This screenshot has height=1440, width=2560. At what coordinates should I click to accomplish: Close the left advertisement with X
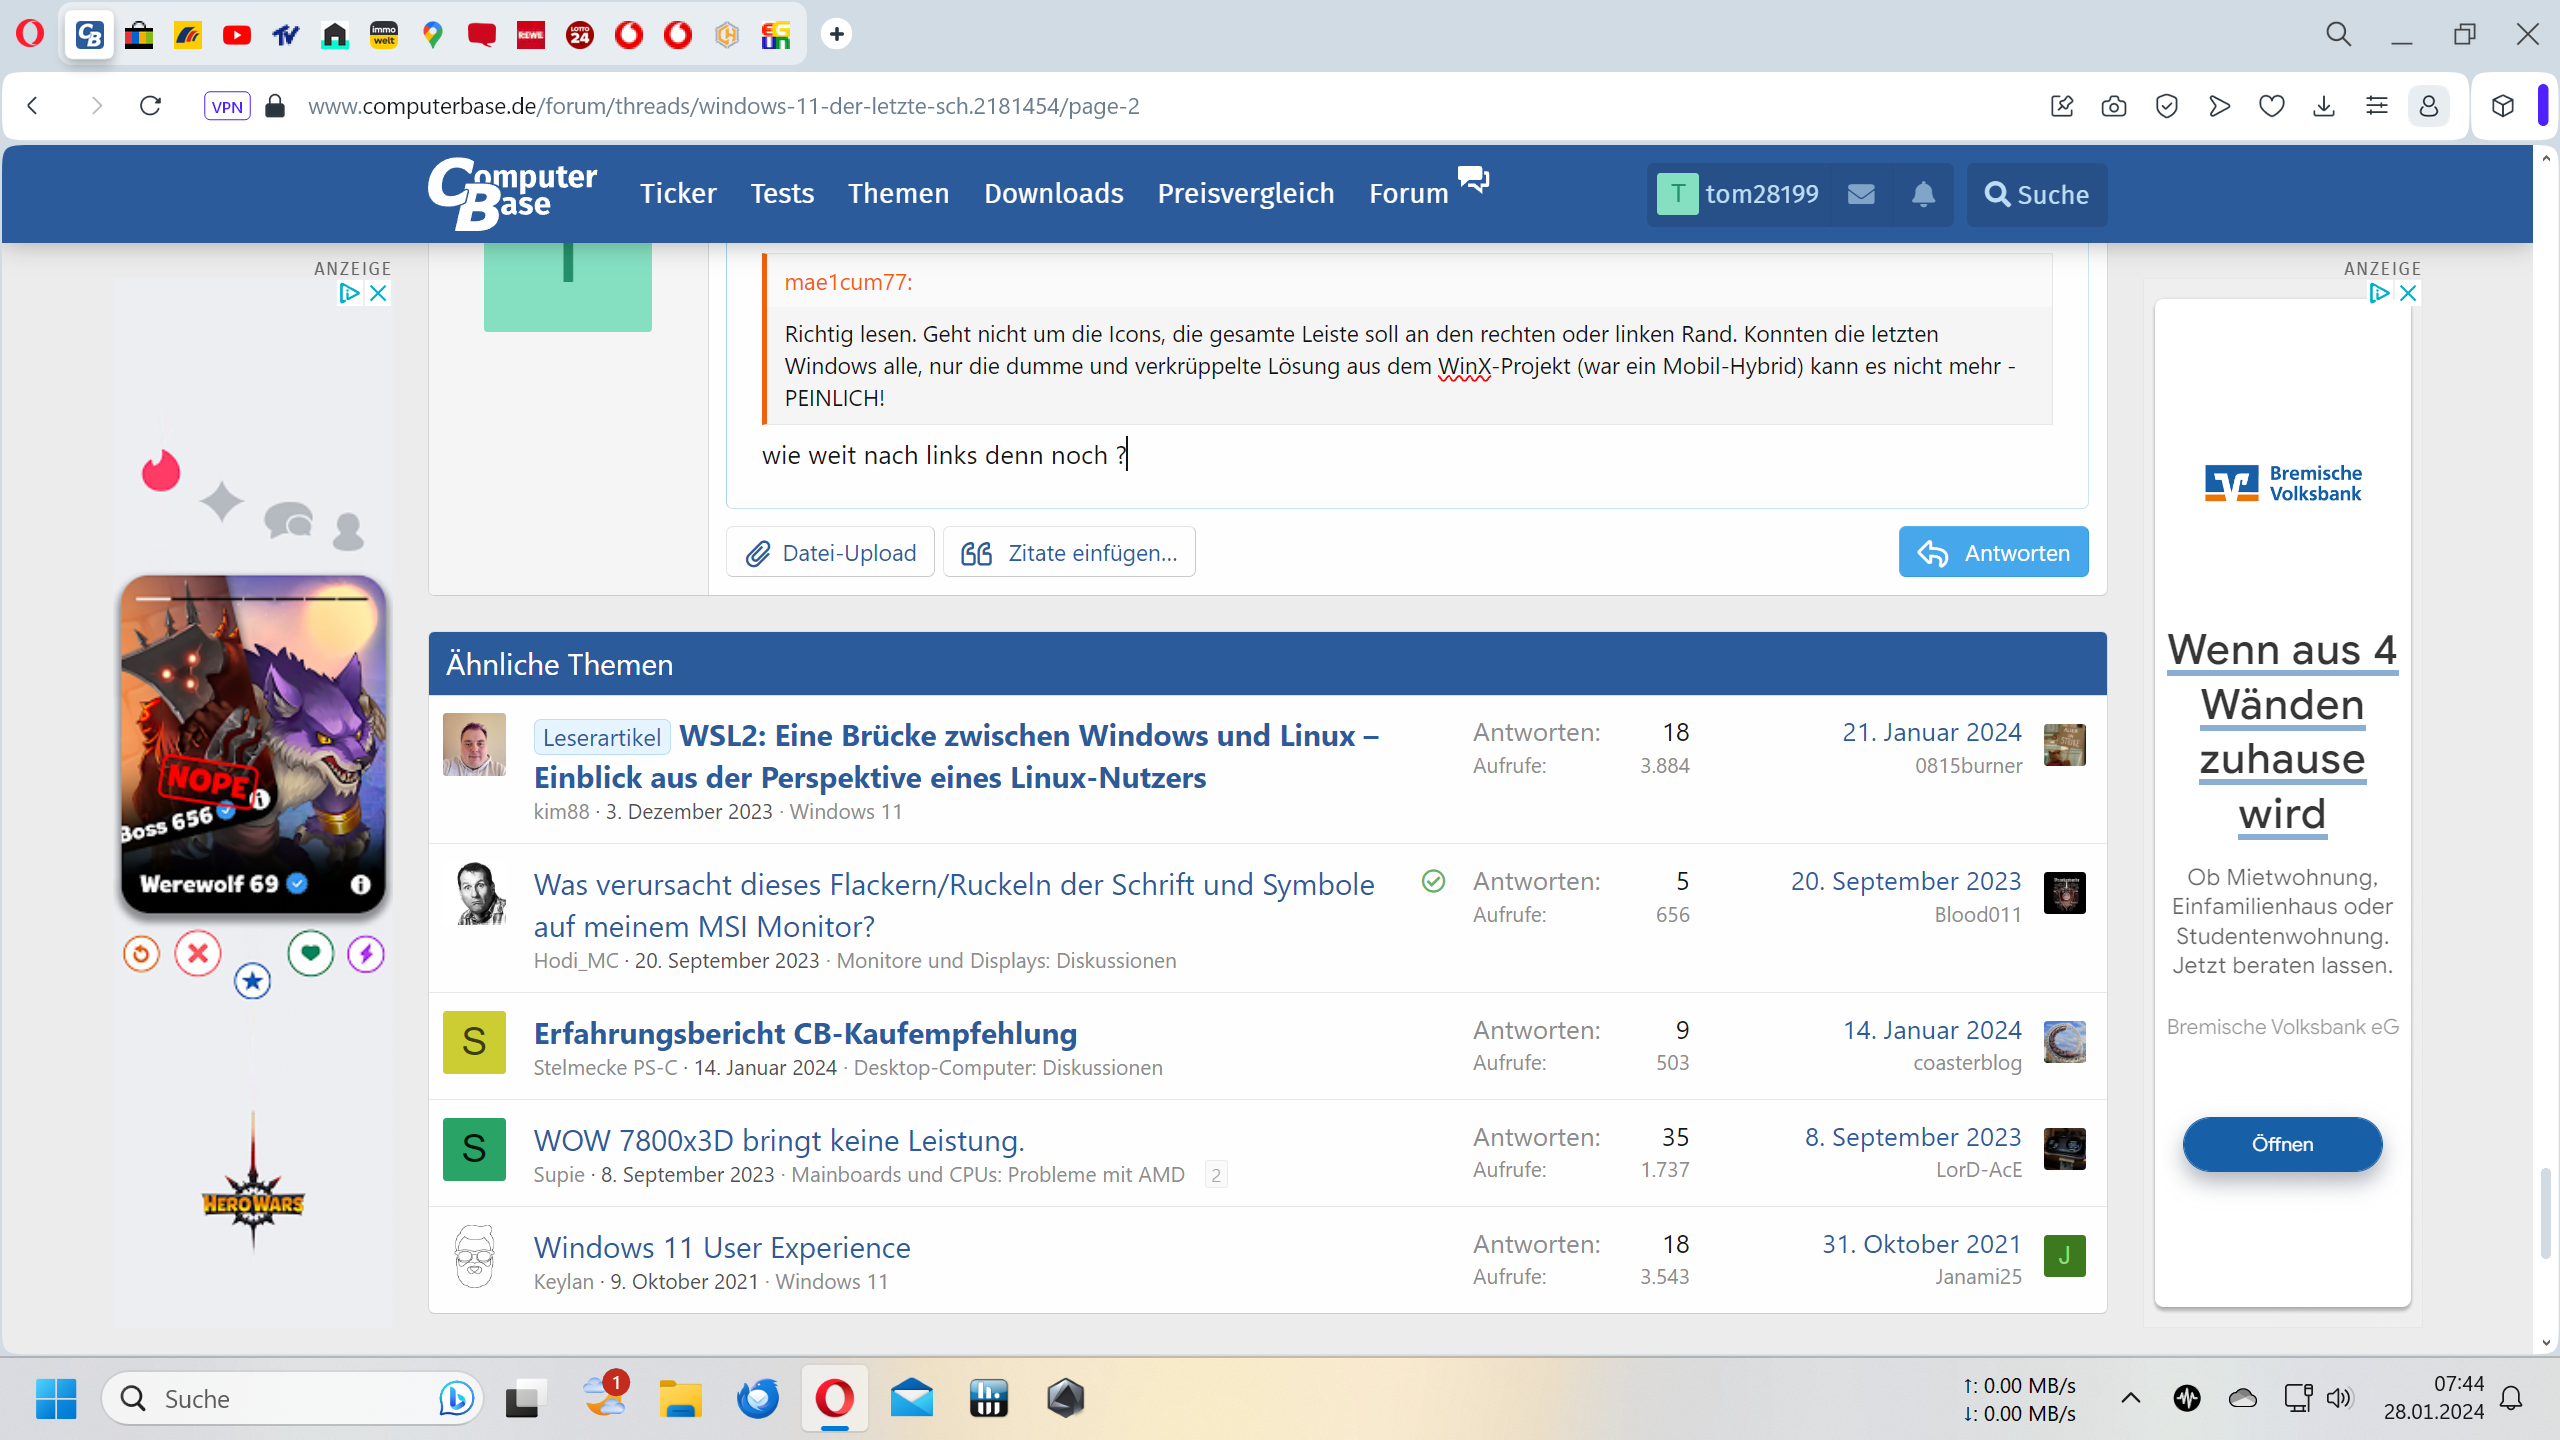378,293
